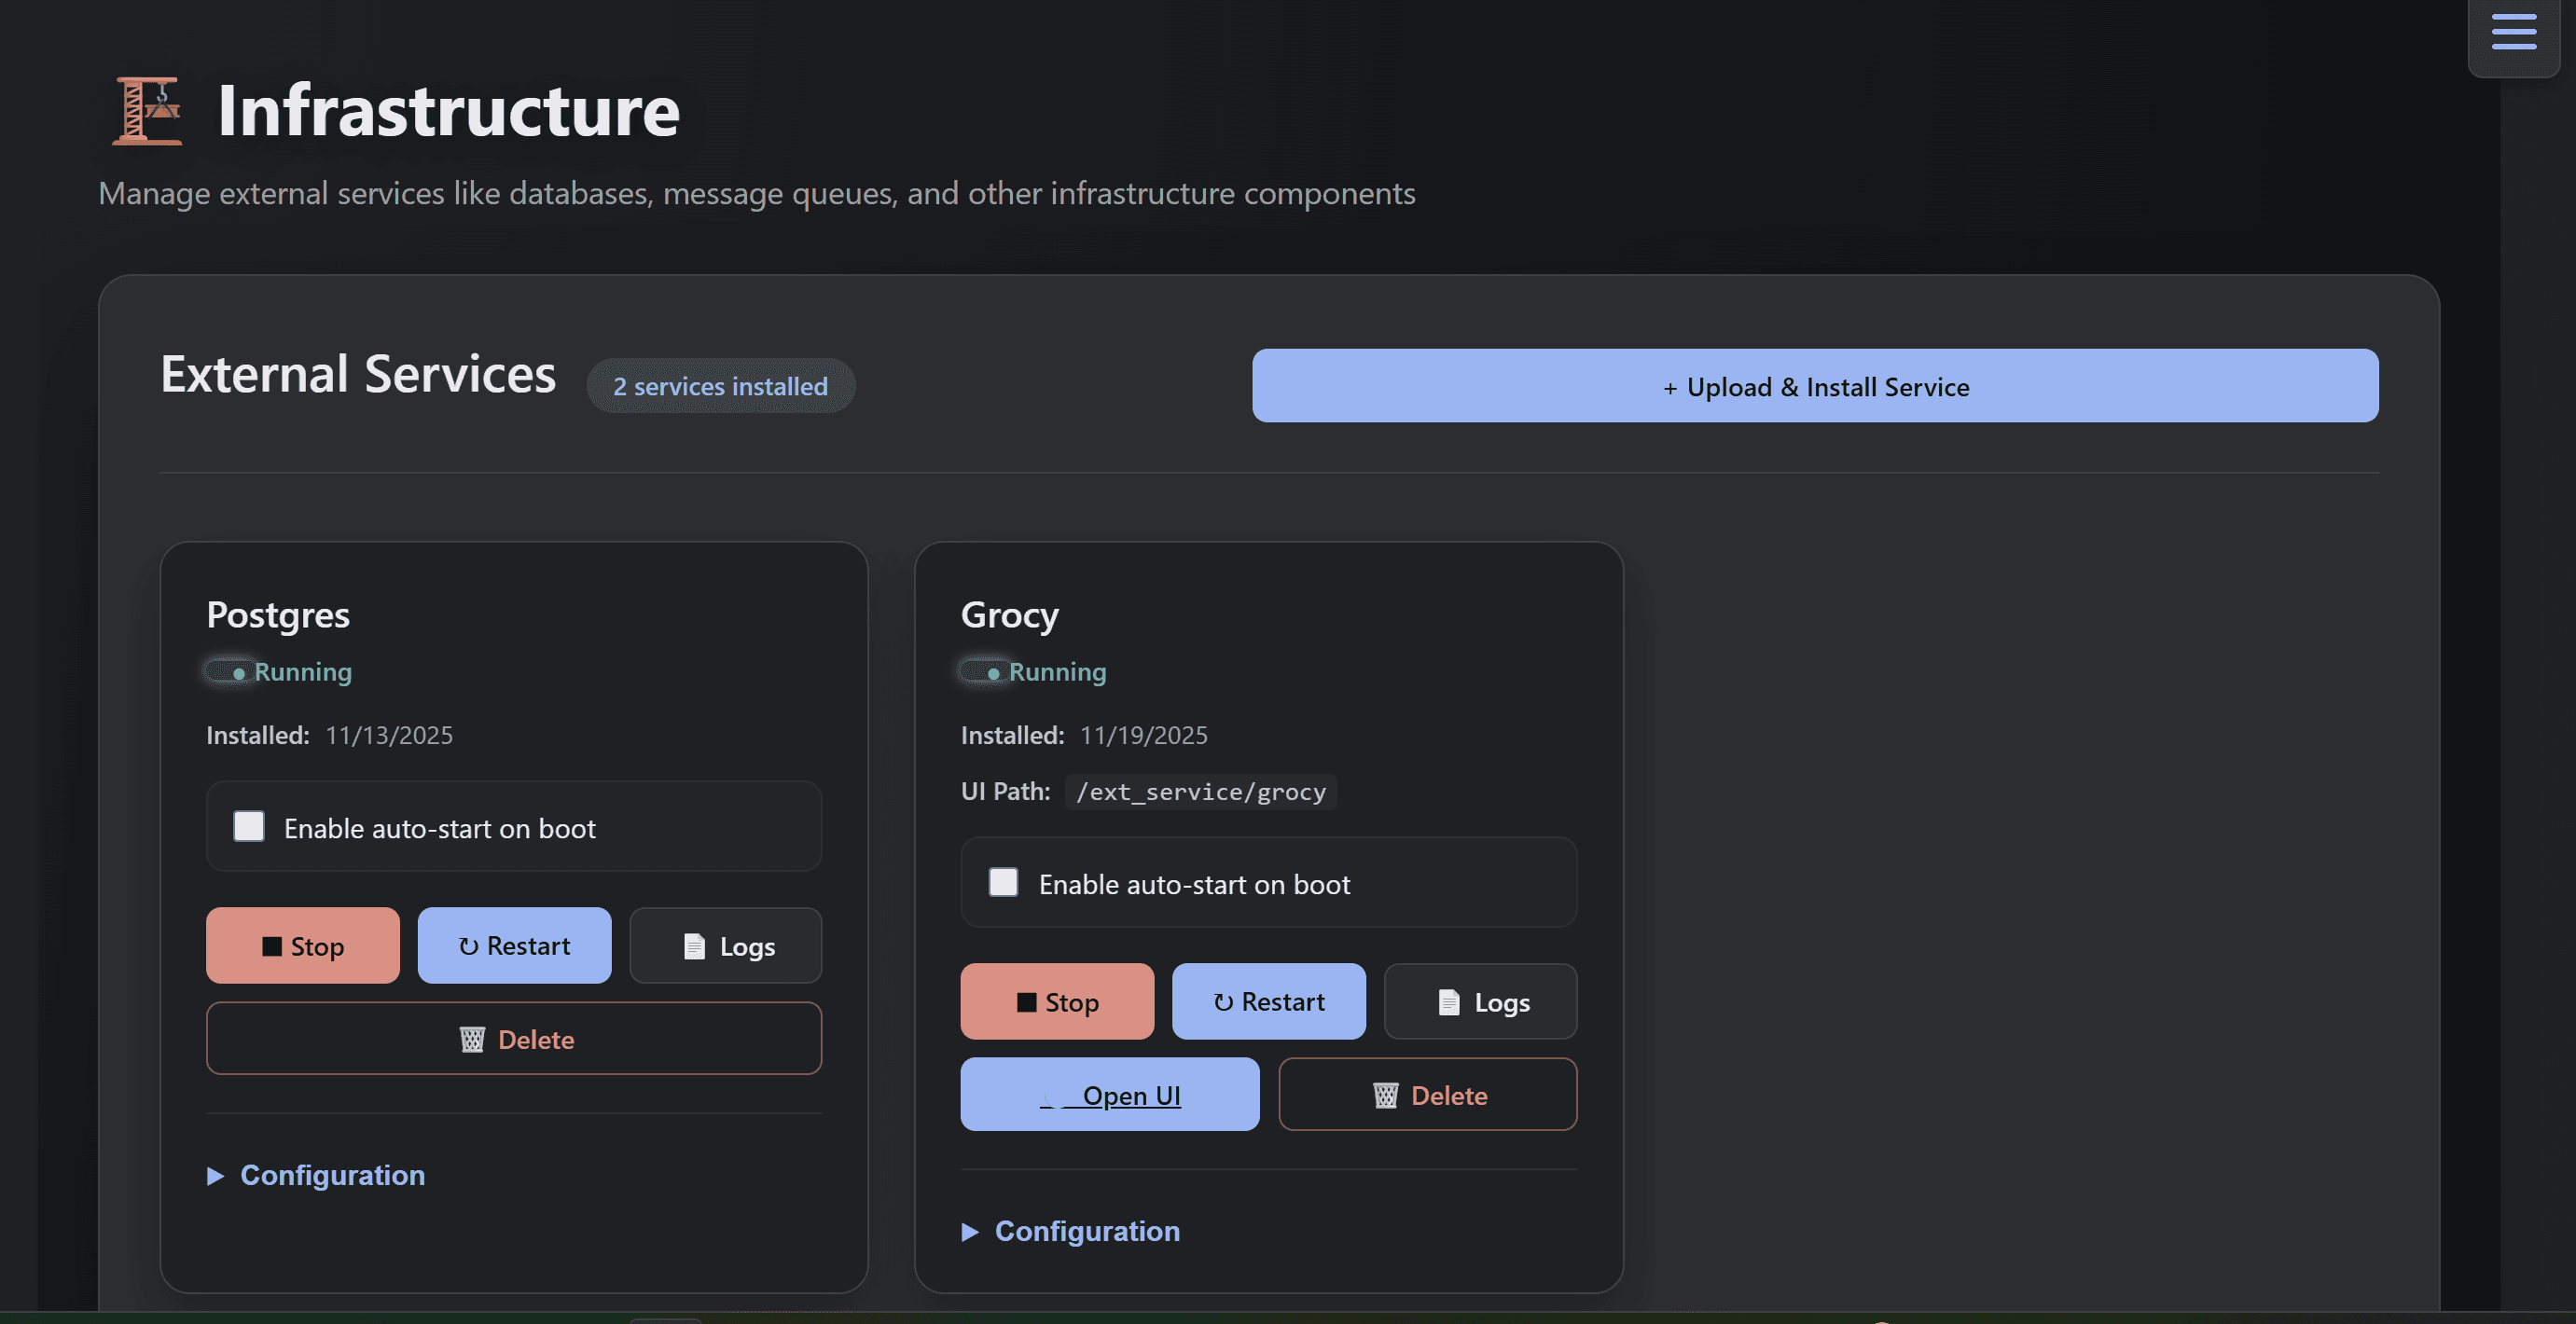Expand the Configuration section under Grocy

click(x=1070, y=1231)
